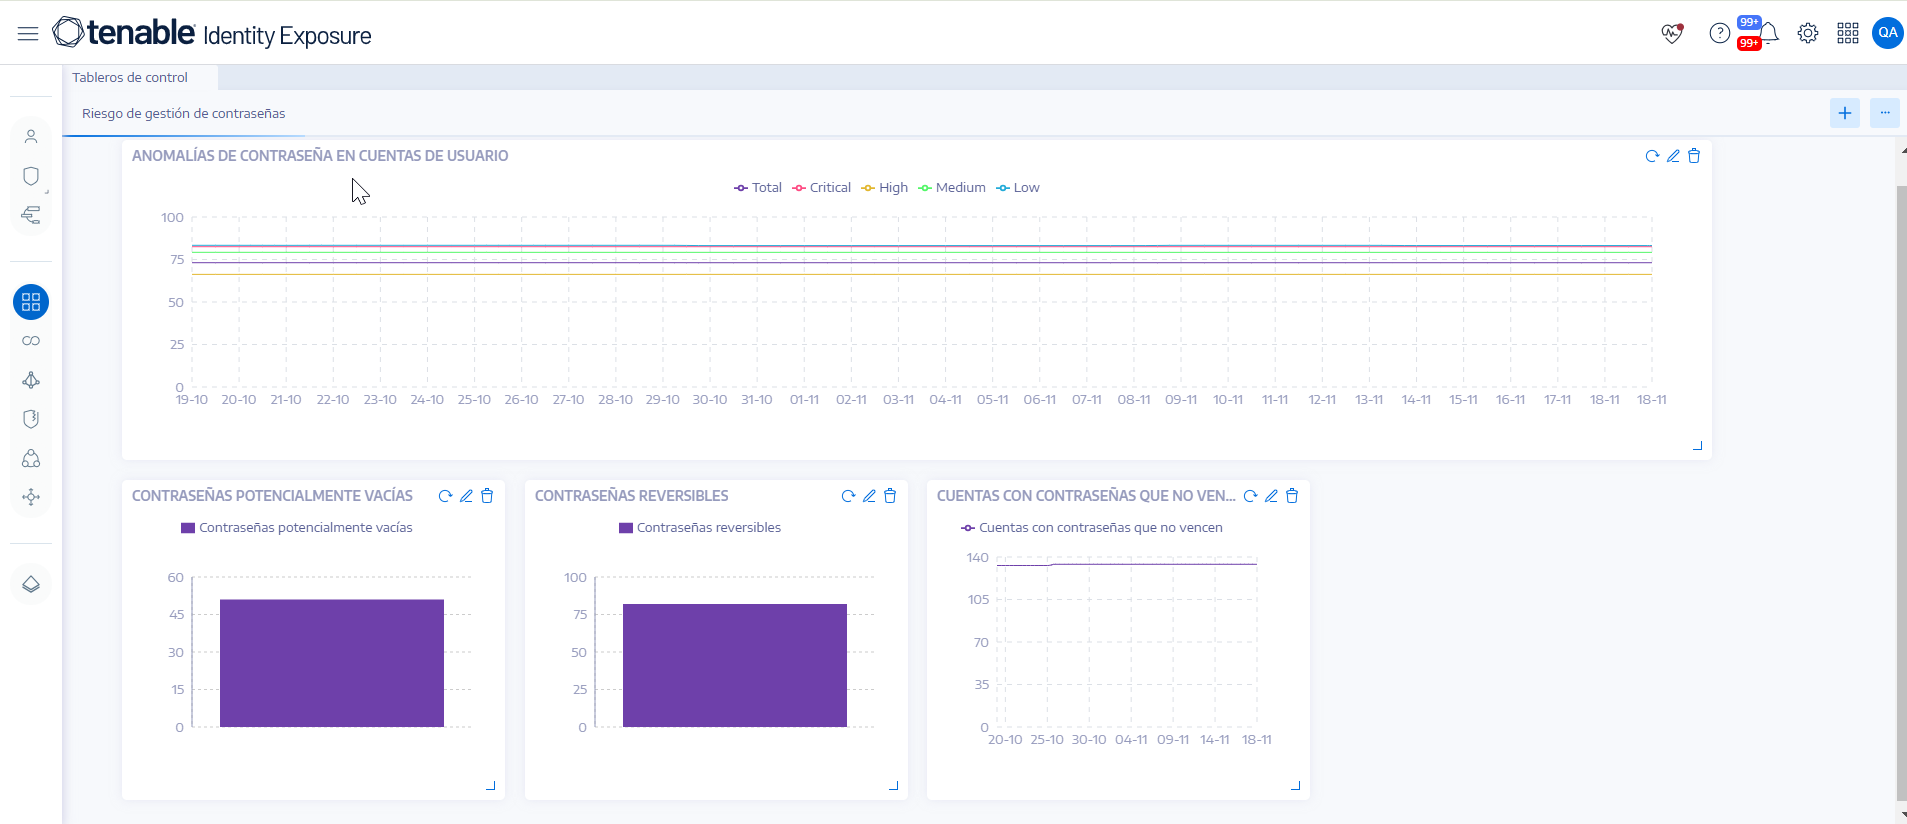Toggle Contraseñas potencialmente vacías legend entry

pyautogui.click(x=297, y=528)
